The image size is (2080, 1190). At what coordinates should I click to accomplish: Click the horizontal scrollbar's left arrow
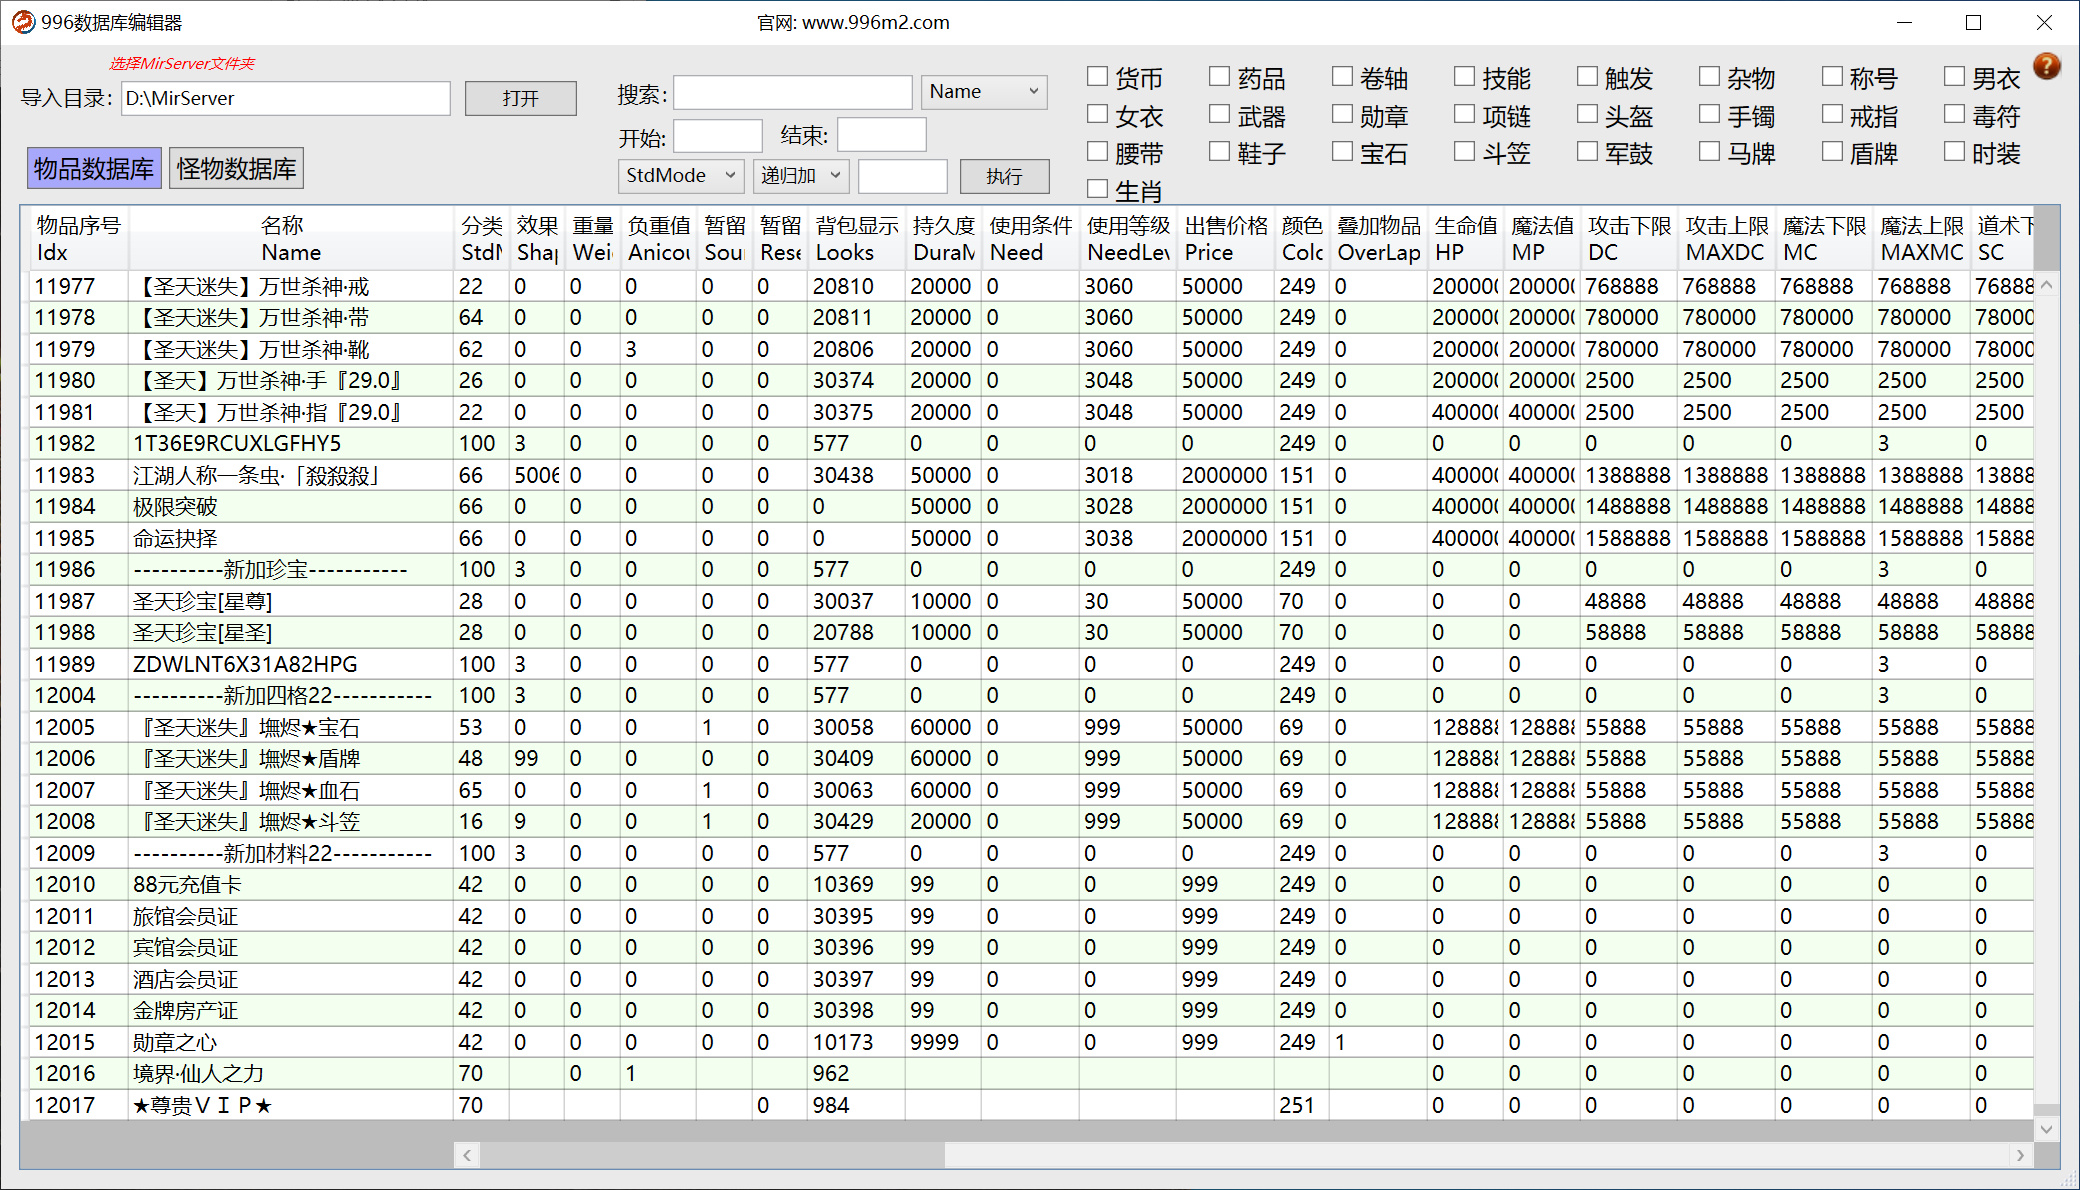point(467,1155)
